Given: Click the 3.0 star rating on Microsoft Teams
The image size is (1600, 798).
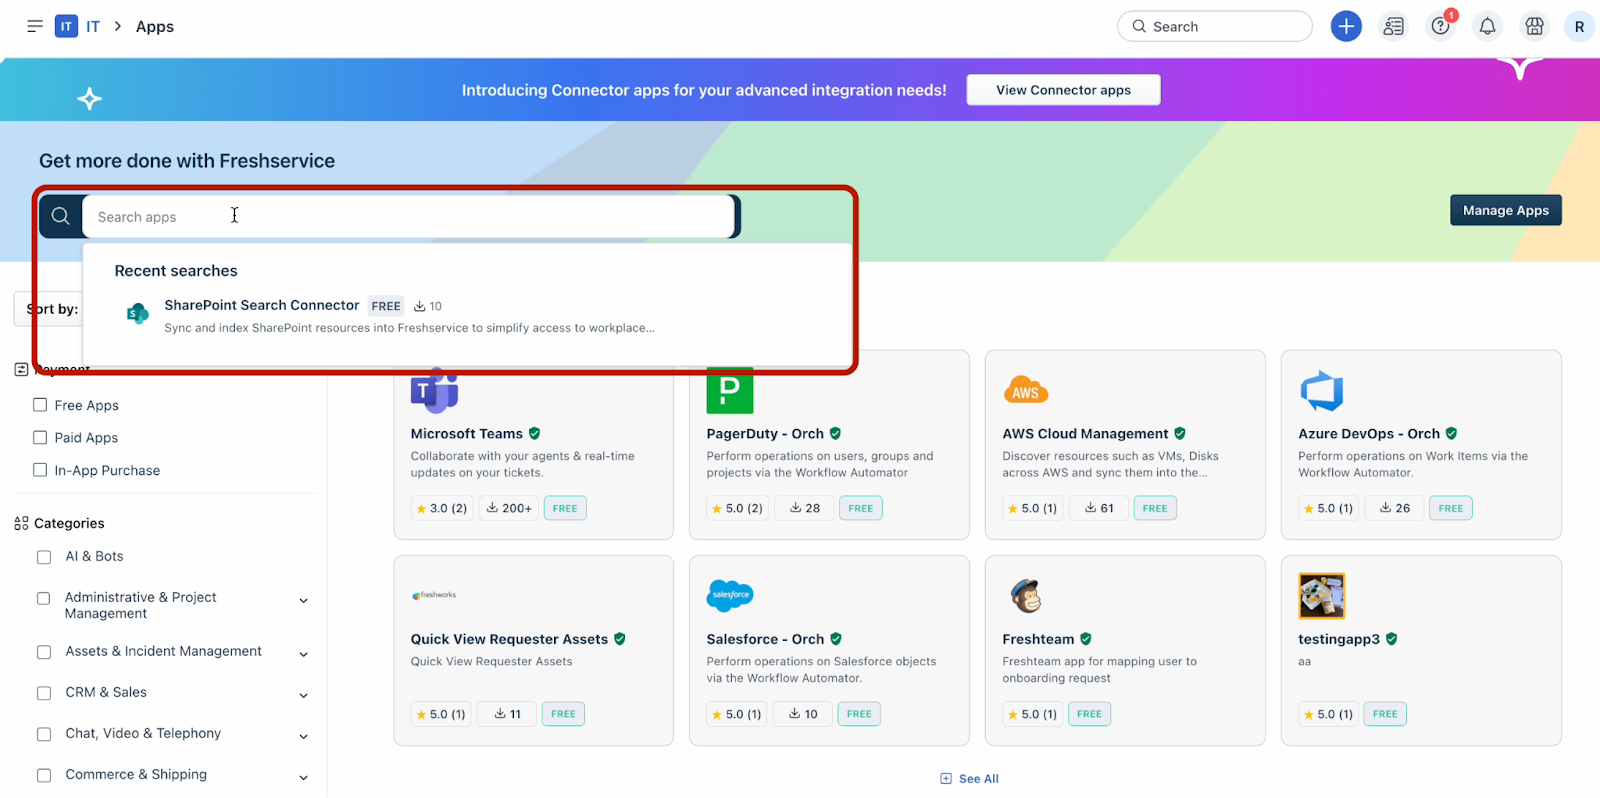Looking at the screenshot, I should tap(441, 508).
